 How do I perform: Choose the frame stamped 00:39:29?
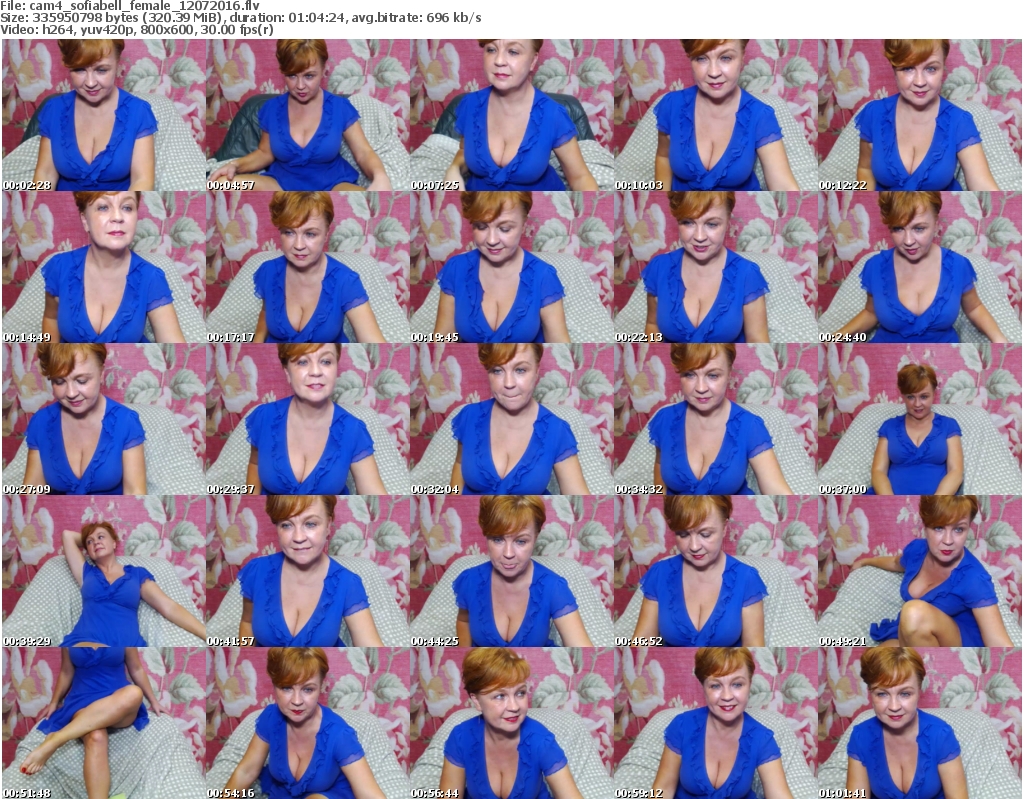[x=104, y=571]
